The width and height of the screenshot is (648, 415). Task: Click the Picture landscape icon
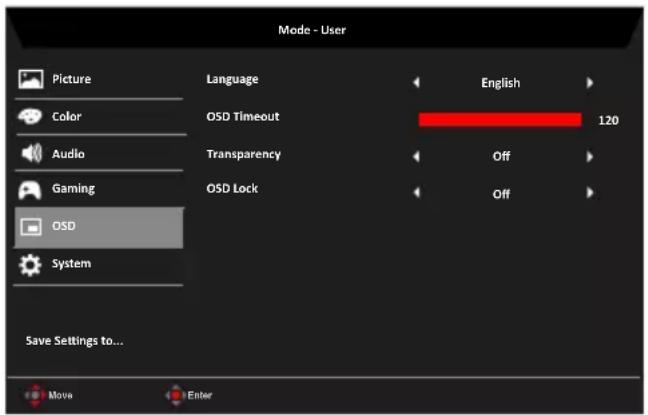(31, 79)
